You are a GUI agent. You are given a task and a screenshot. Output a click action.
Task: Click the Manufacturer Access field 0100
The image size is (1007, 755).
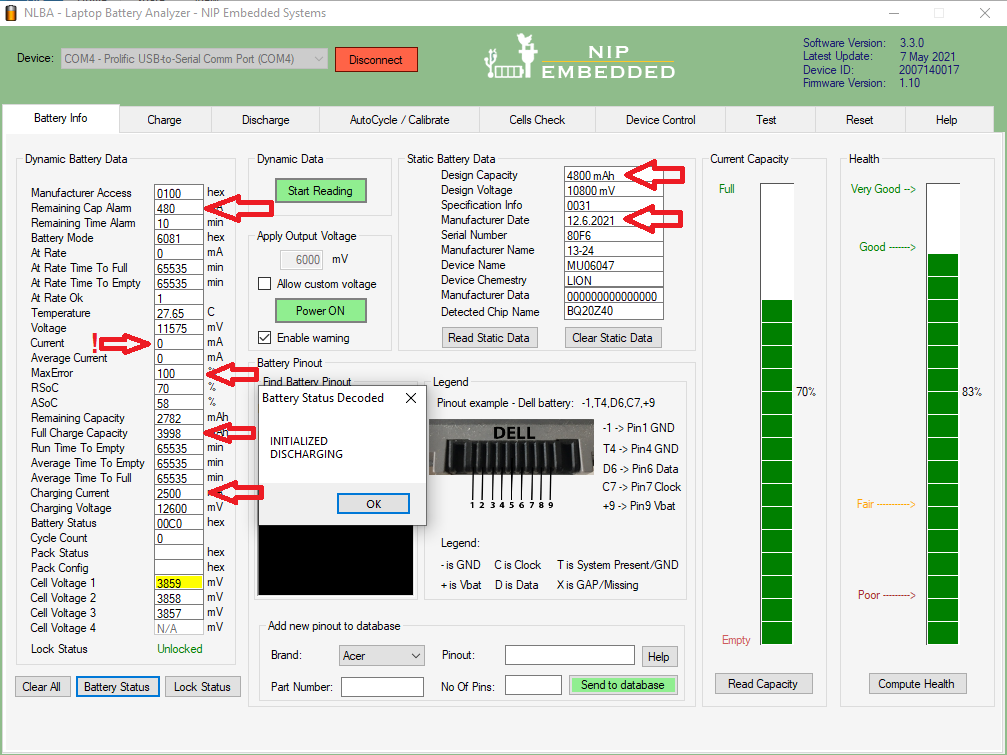[179, 193]
